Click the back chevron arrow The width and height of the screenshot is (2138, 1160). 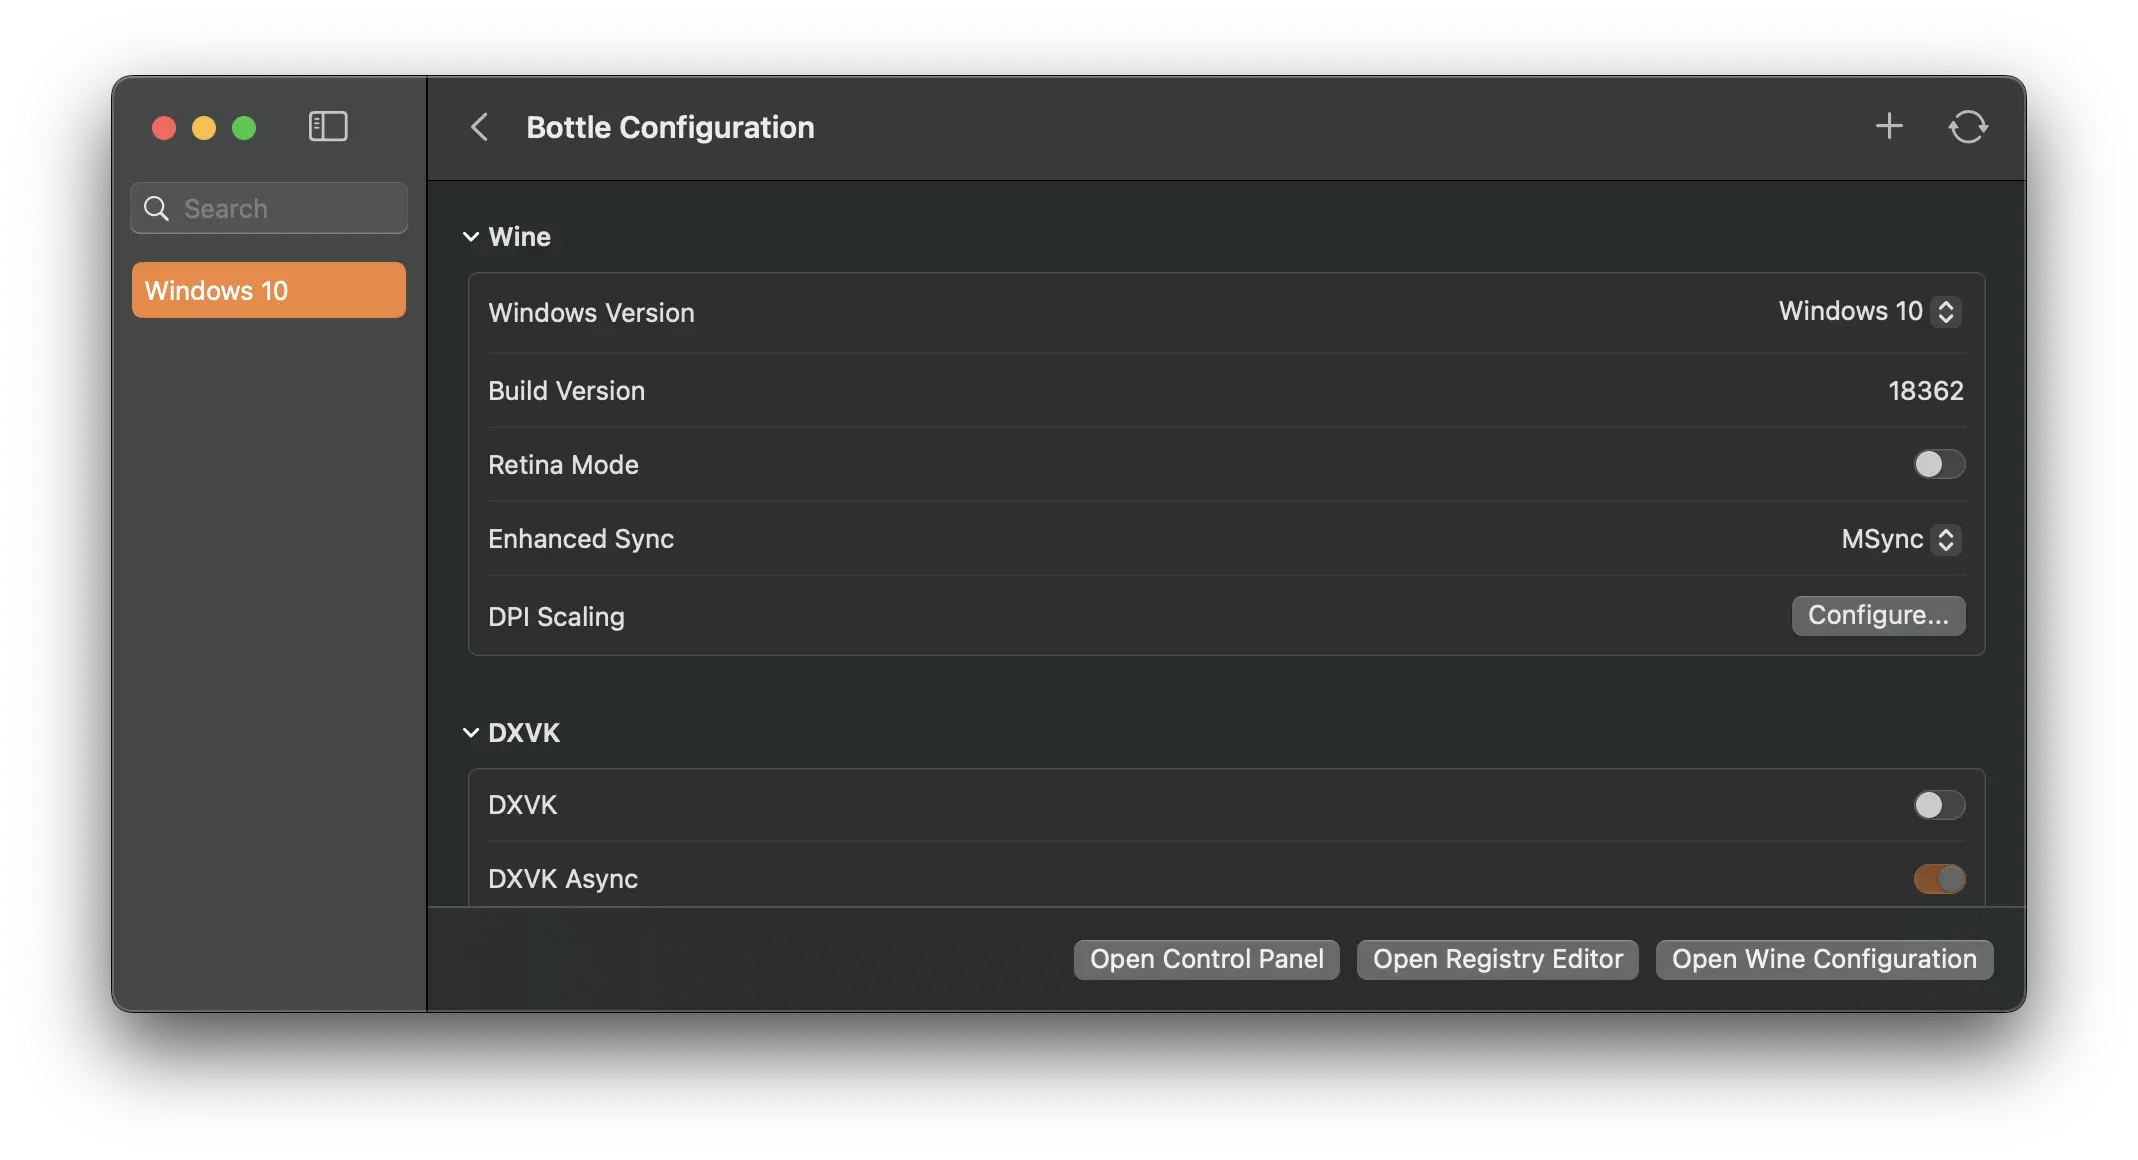click(480, 127)
